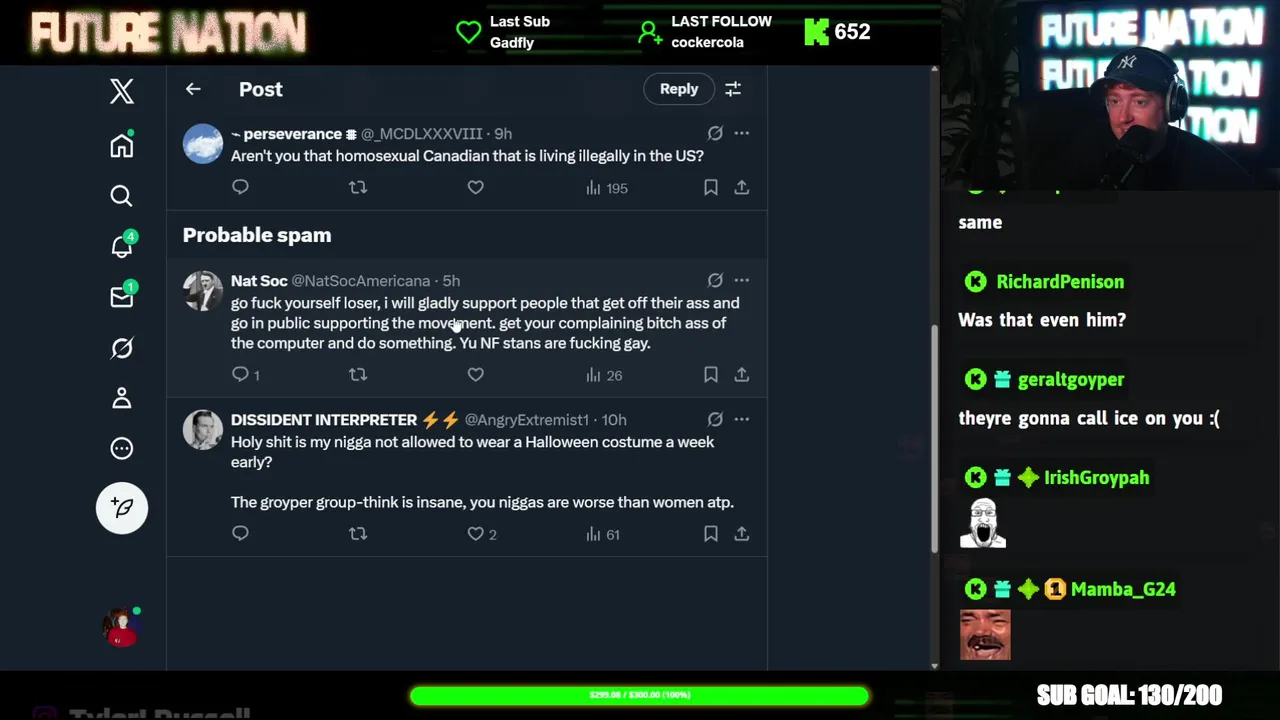
Task: Open Grok icon in sidebar
Action: point(121,348)
